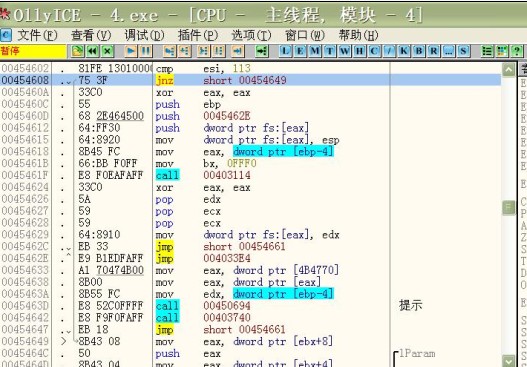Screen dimensions: 527x367
Task: Click mov dword ptr fs:[eax], esp instruction
Action: [248, 140]
